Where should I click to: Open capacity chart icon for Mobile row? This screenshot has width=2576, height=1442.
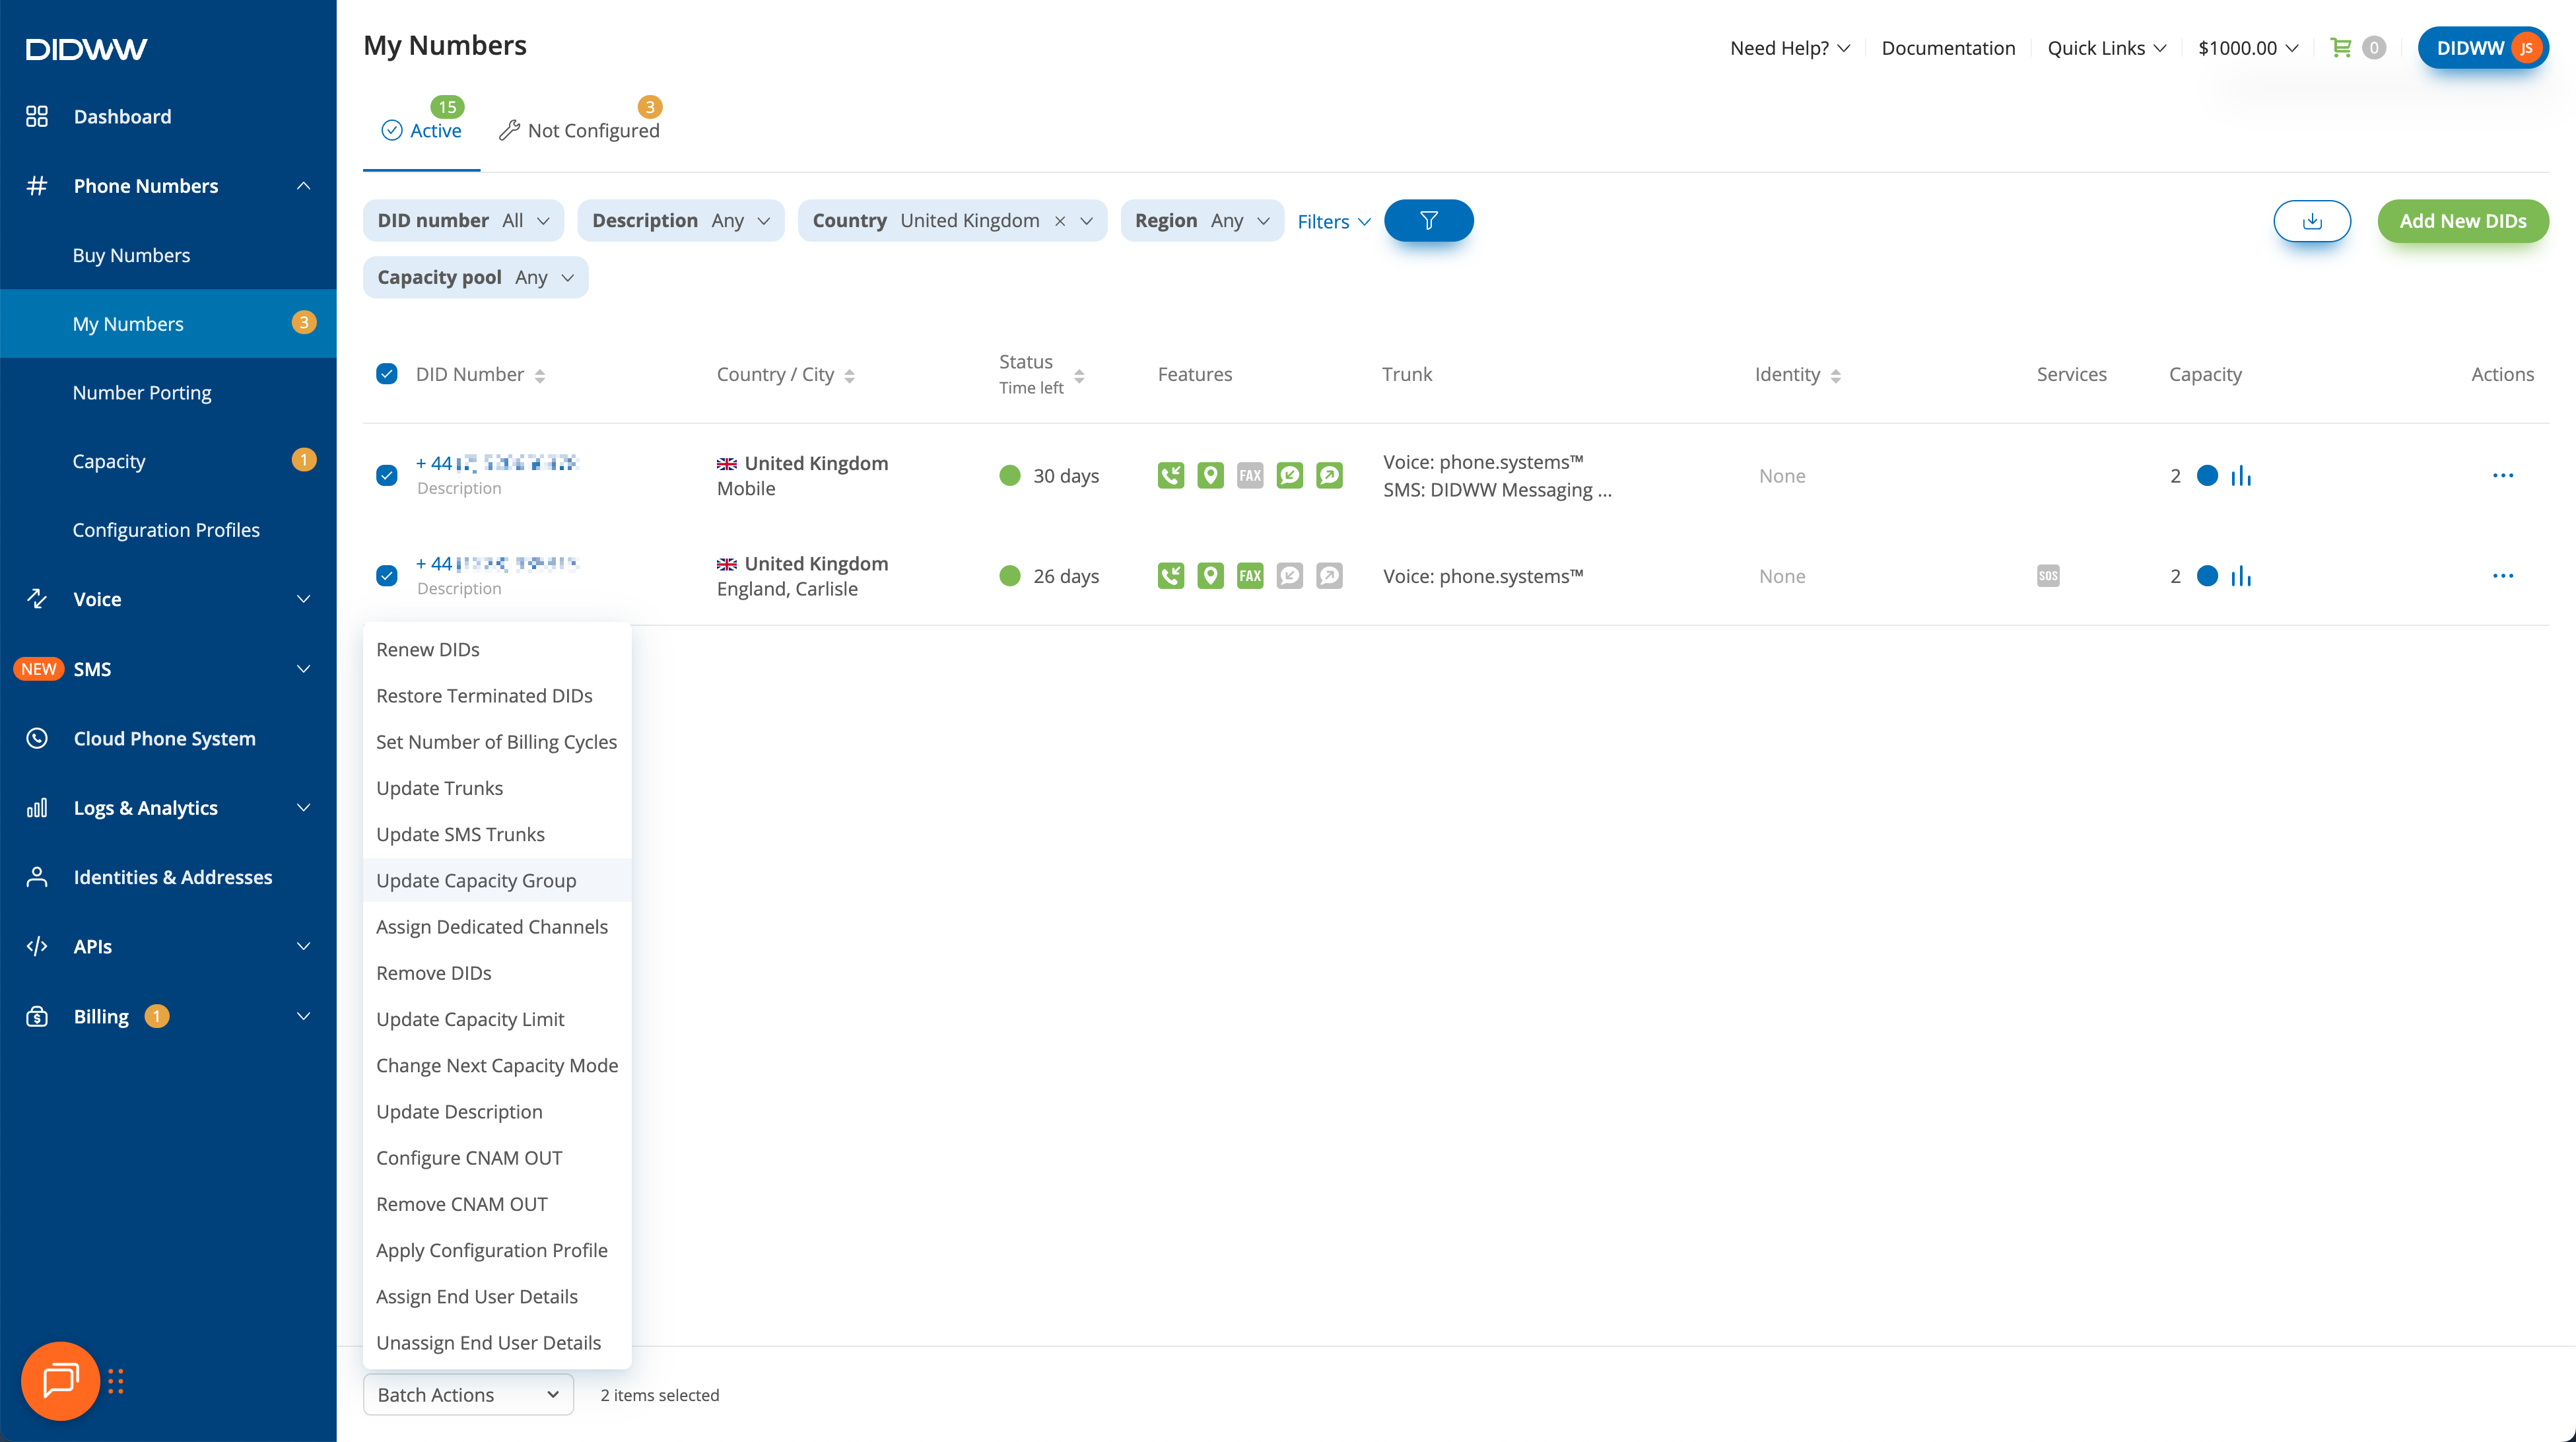(2241, 476)
